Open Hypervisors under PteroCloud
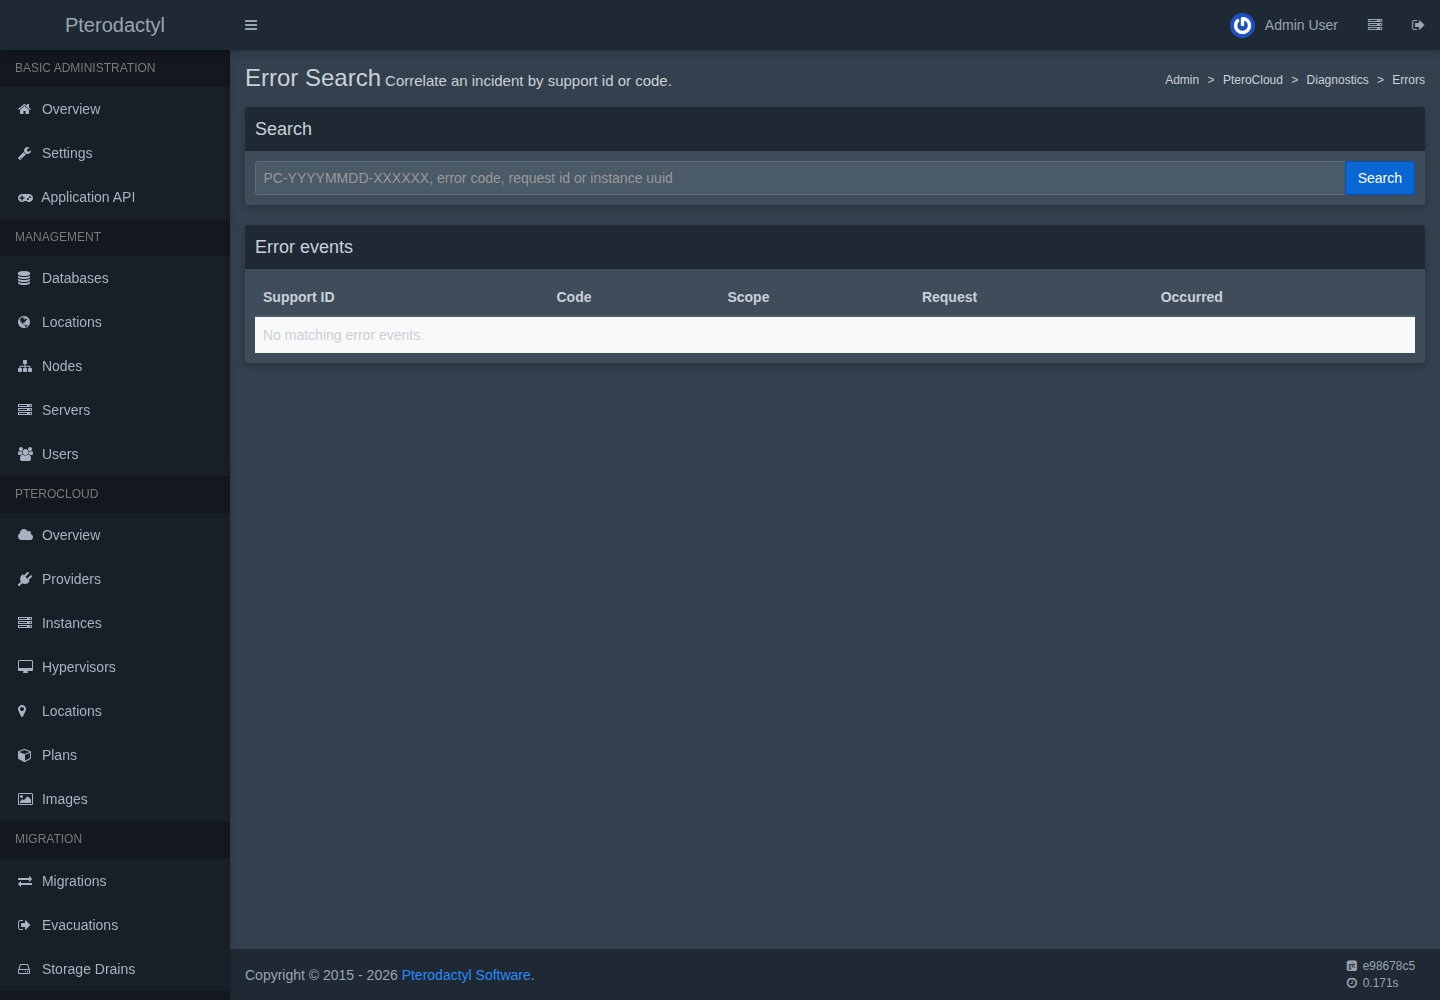 click(x=115, y=667)
